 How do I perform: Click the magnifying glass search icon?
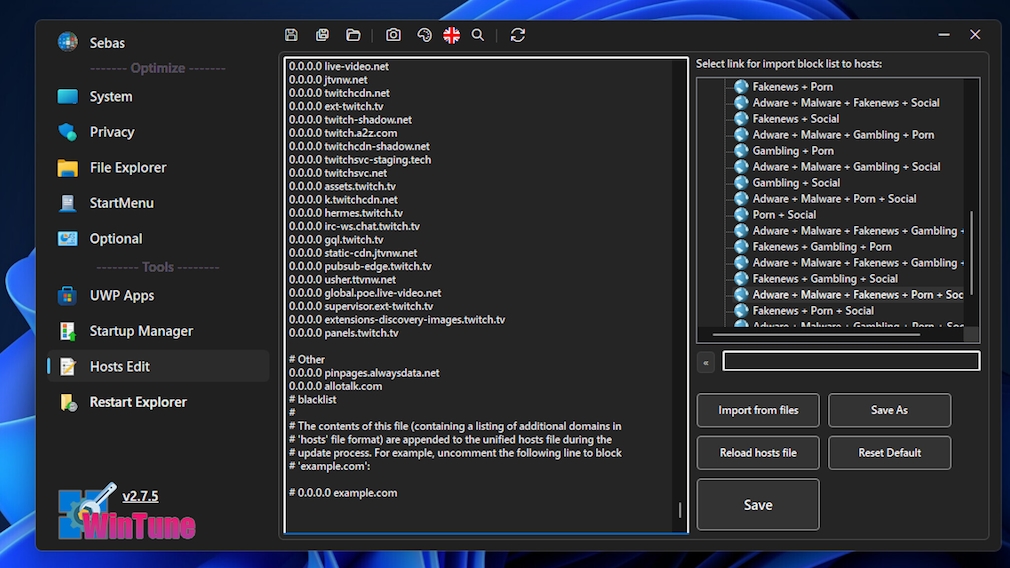(x=478, y=35)
